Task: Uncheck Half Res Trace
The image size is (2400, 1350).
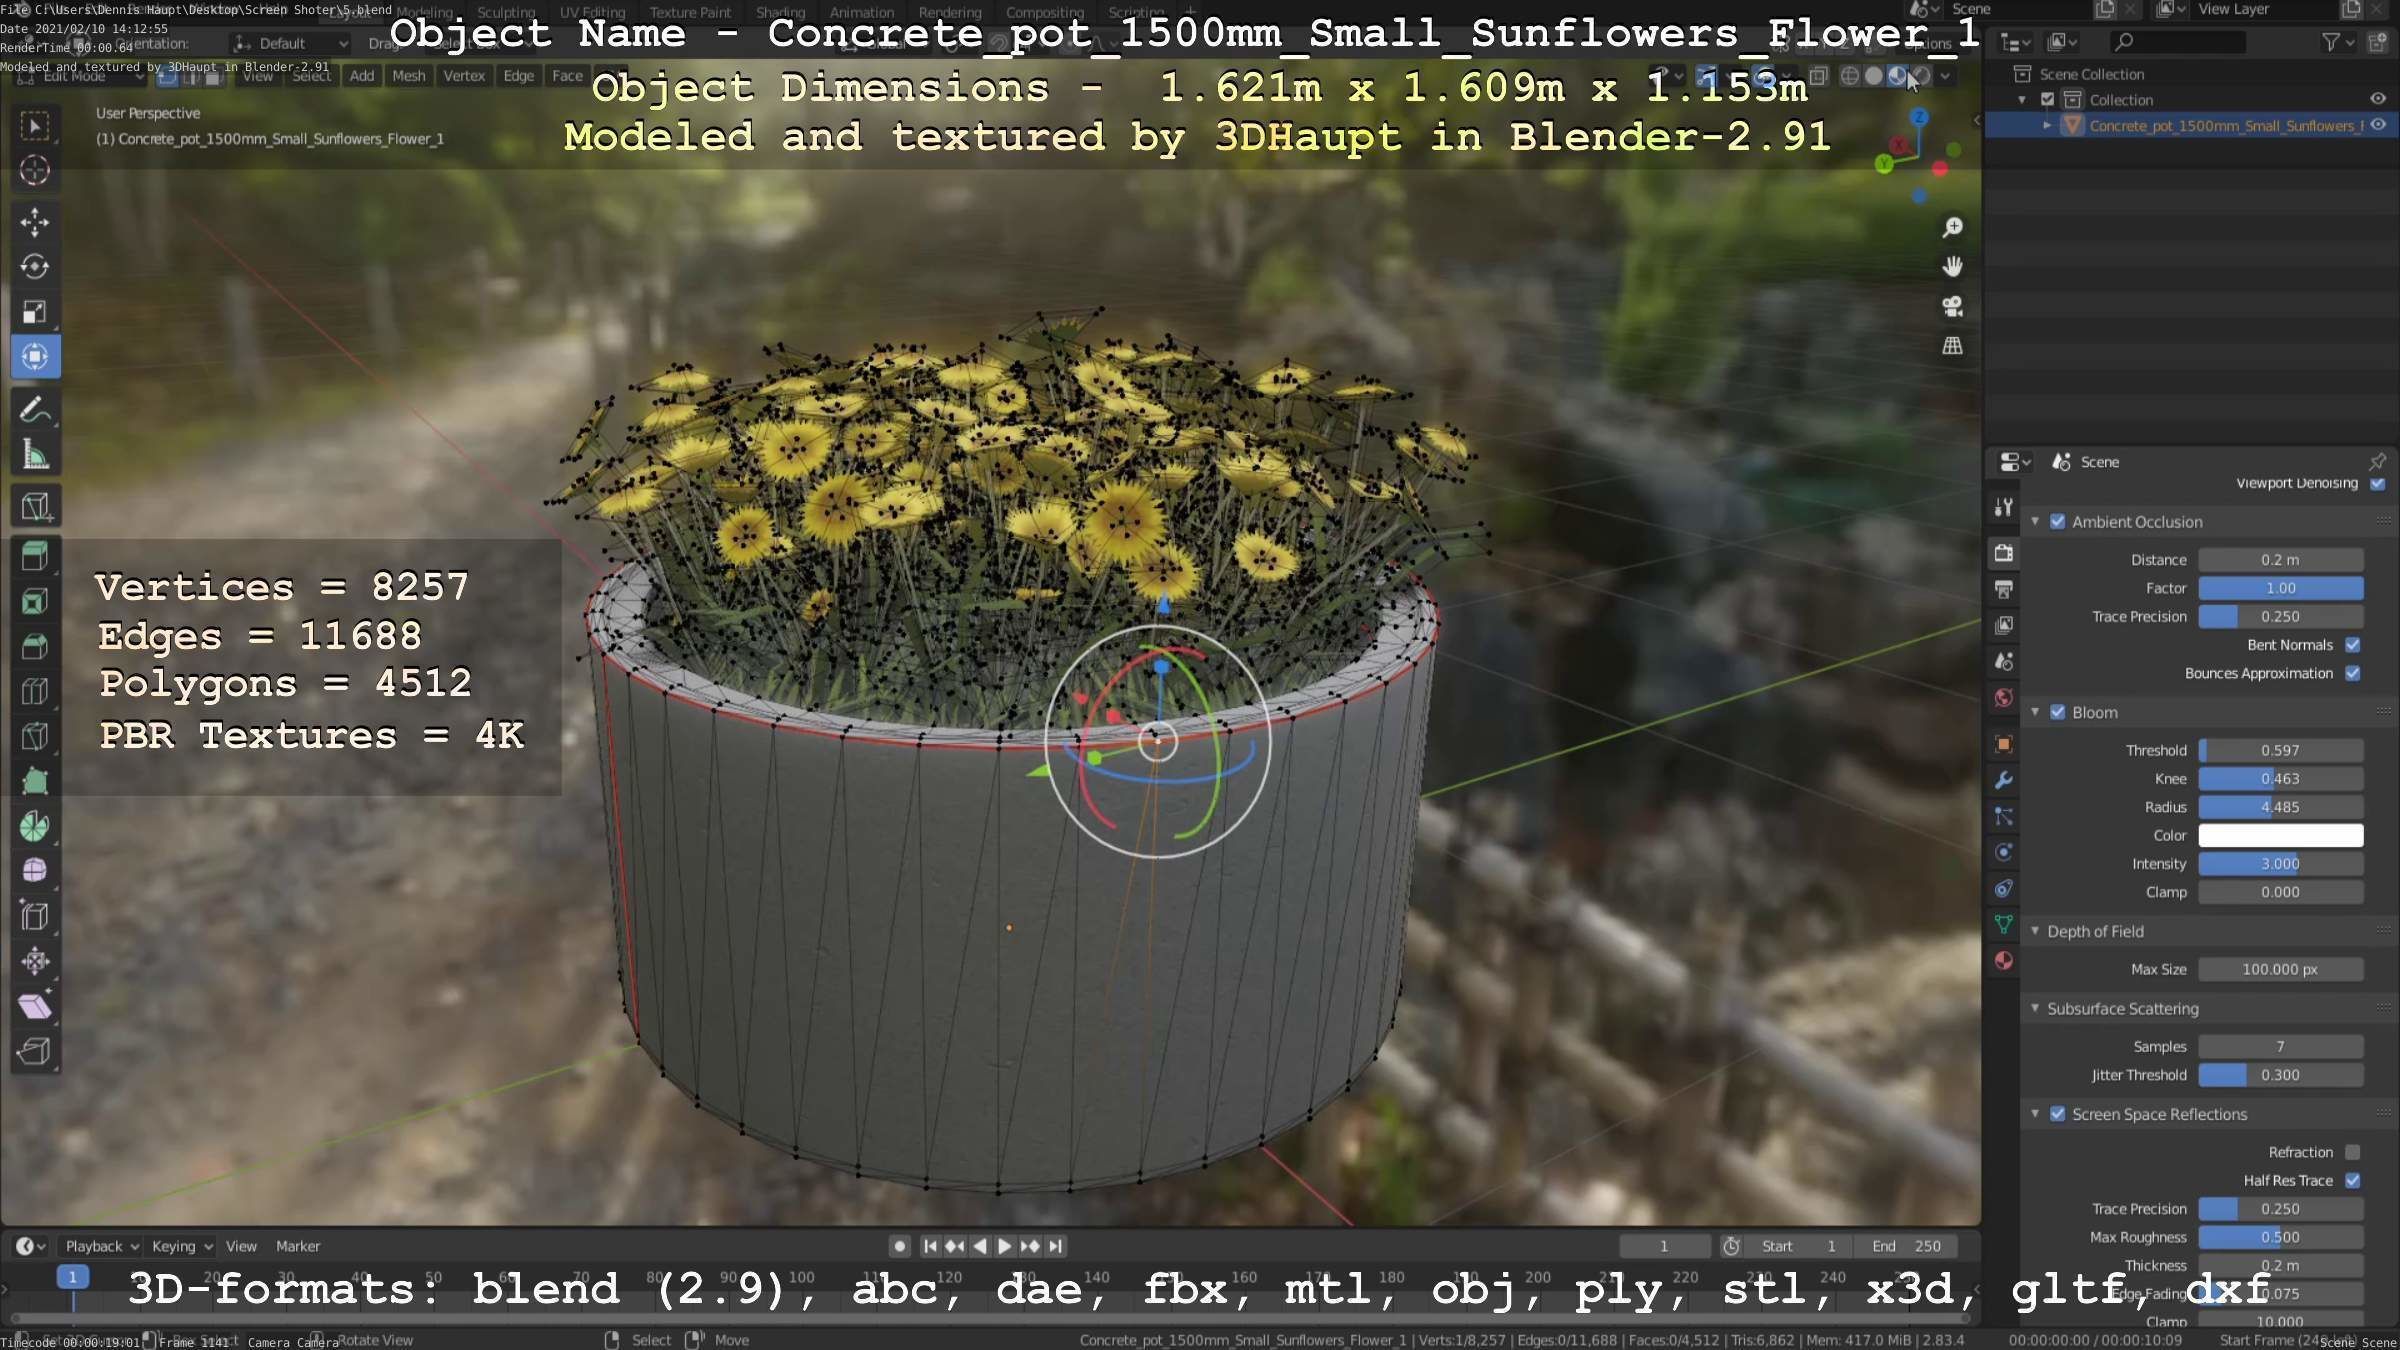Action: [x=2353, y=1181]
